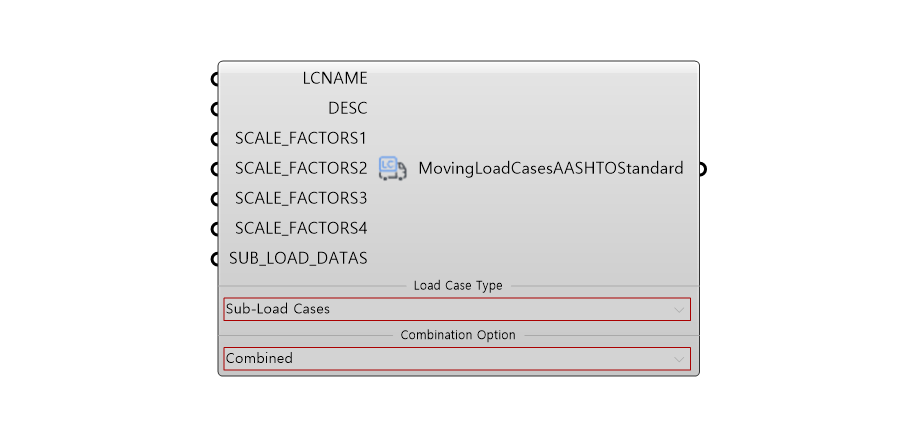Image resolution: width=921 pixels, height=432 pixels.
Task: Open the Load Case Type dropdown
Action: [x=457, y=309]
